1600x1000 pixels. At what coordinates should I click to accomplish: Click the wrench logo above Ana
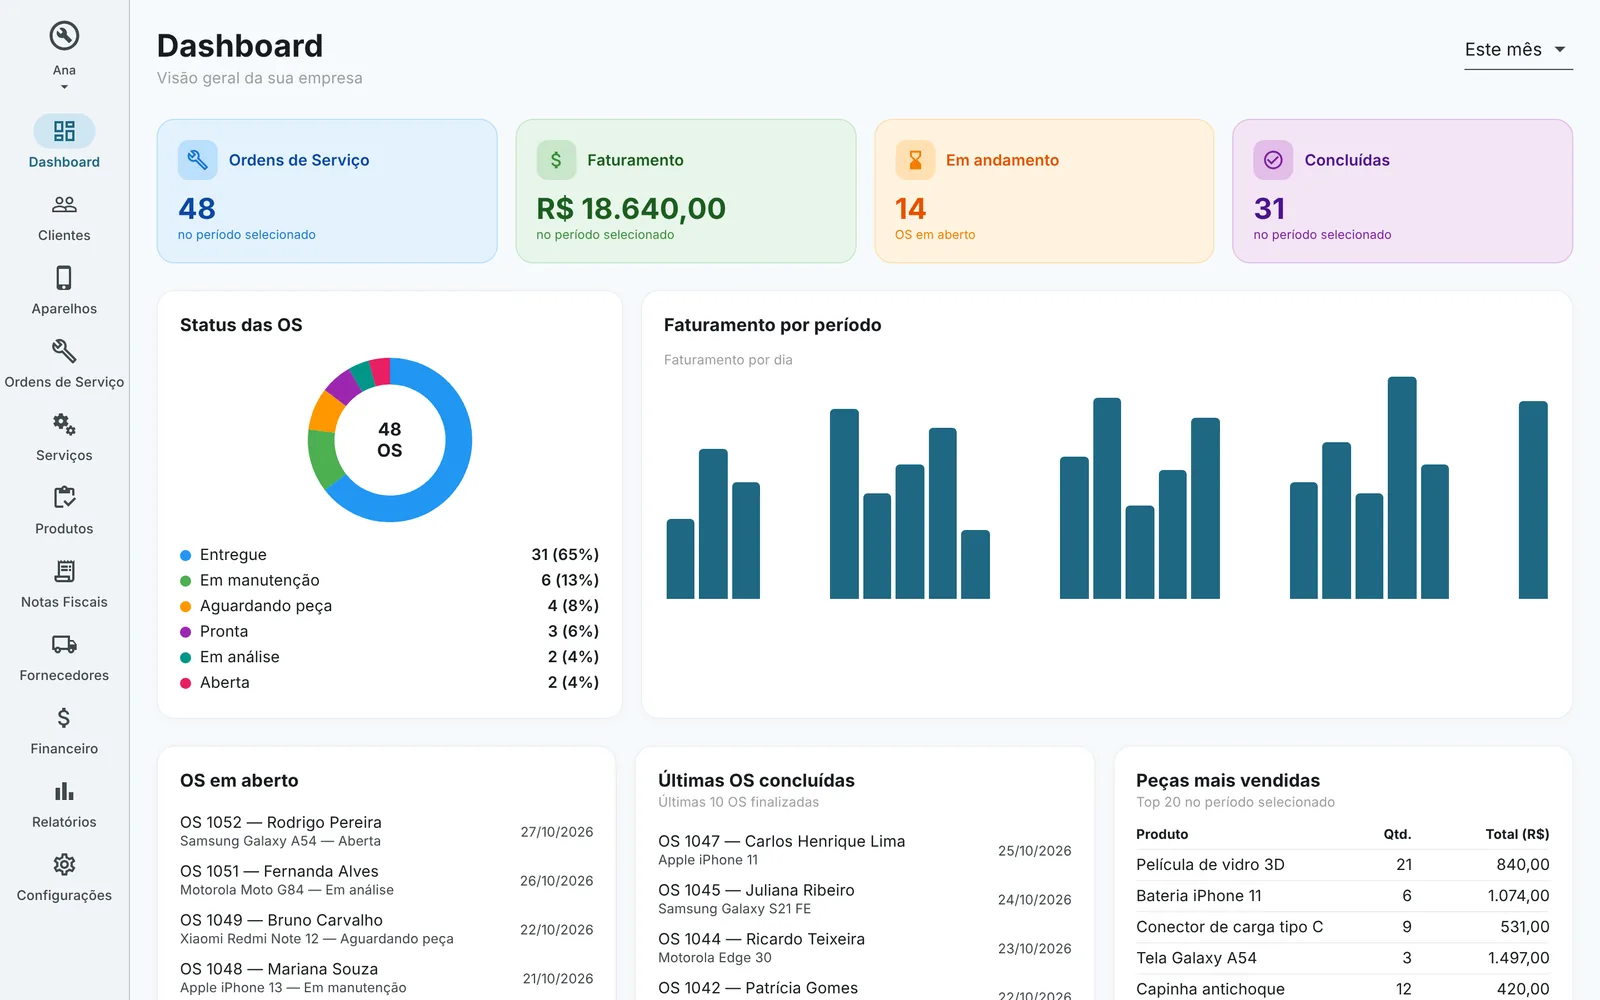64,36
